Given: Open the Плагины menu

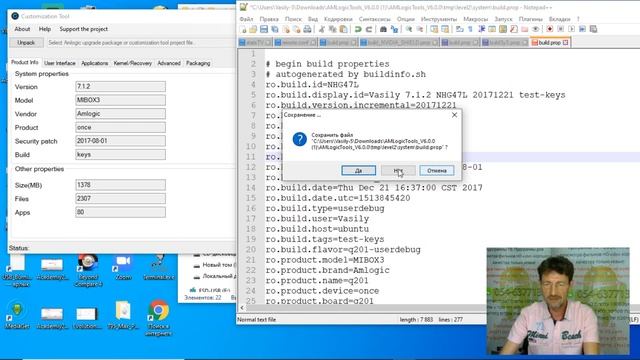Looking at the screenshot, I should [530, 19].
